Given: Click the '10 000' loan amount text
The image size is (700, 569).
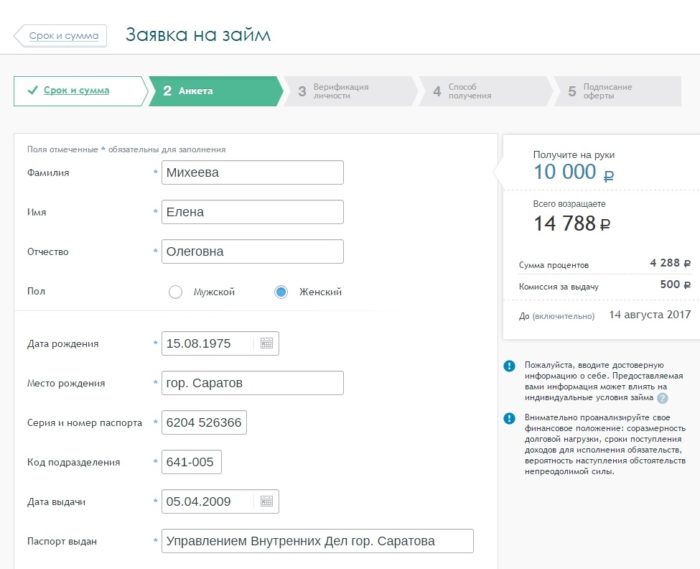Looking at the screenshot, I should coord(565,172).
